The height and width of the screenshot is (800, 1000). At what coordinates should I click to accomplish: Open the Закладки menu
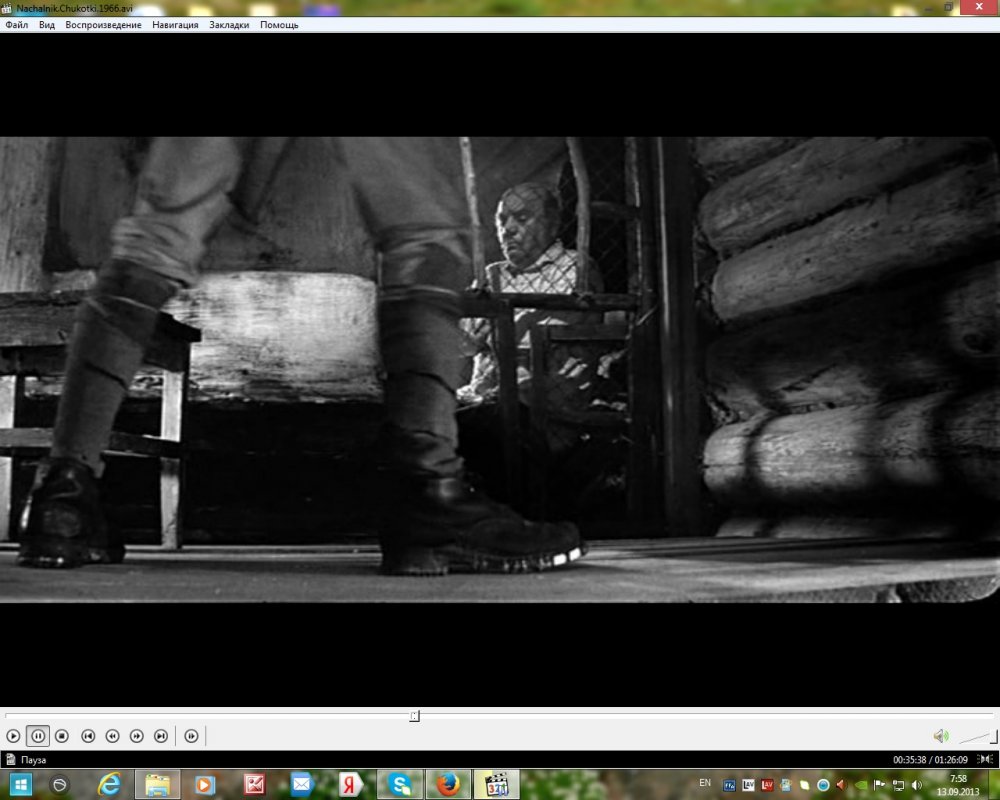pos(229,25)
